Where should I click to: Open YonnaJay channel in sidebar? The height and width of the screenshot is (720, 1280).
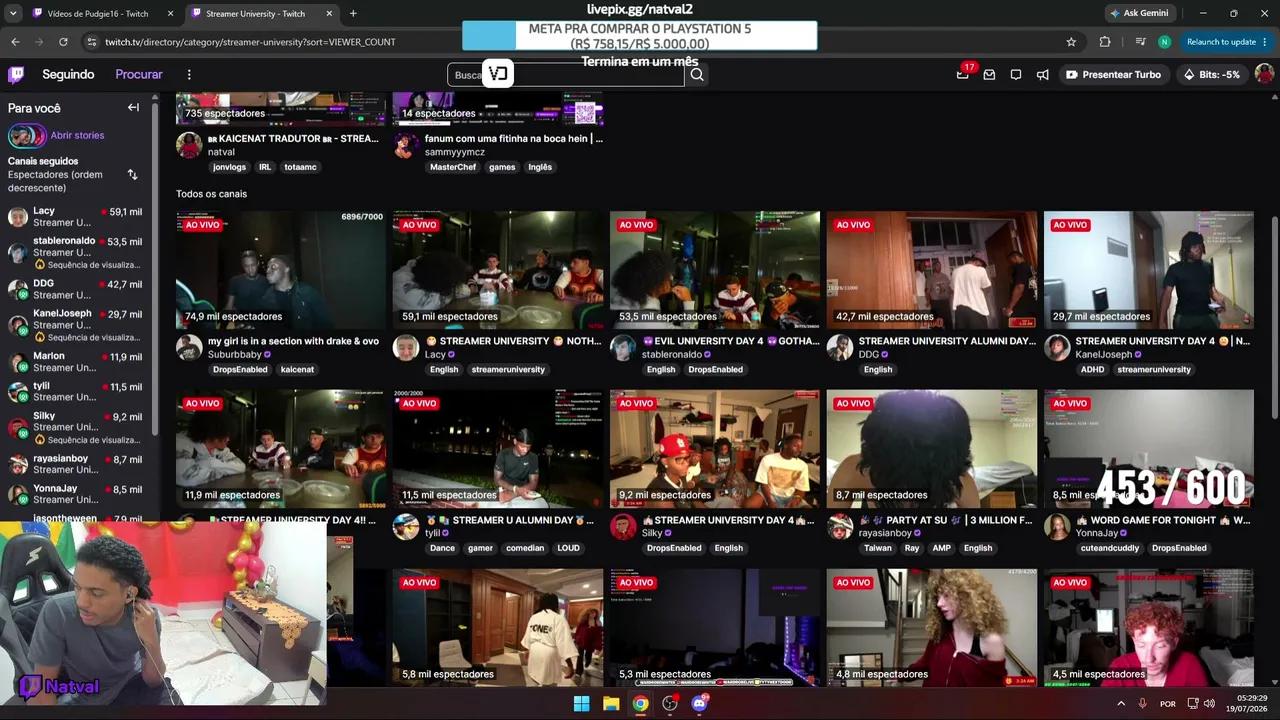click(x=75, y=494)
